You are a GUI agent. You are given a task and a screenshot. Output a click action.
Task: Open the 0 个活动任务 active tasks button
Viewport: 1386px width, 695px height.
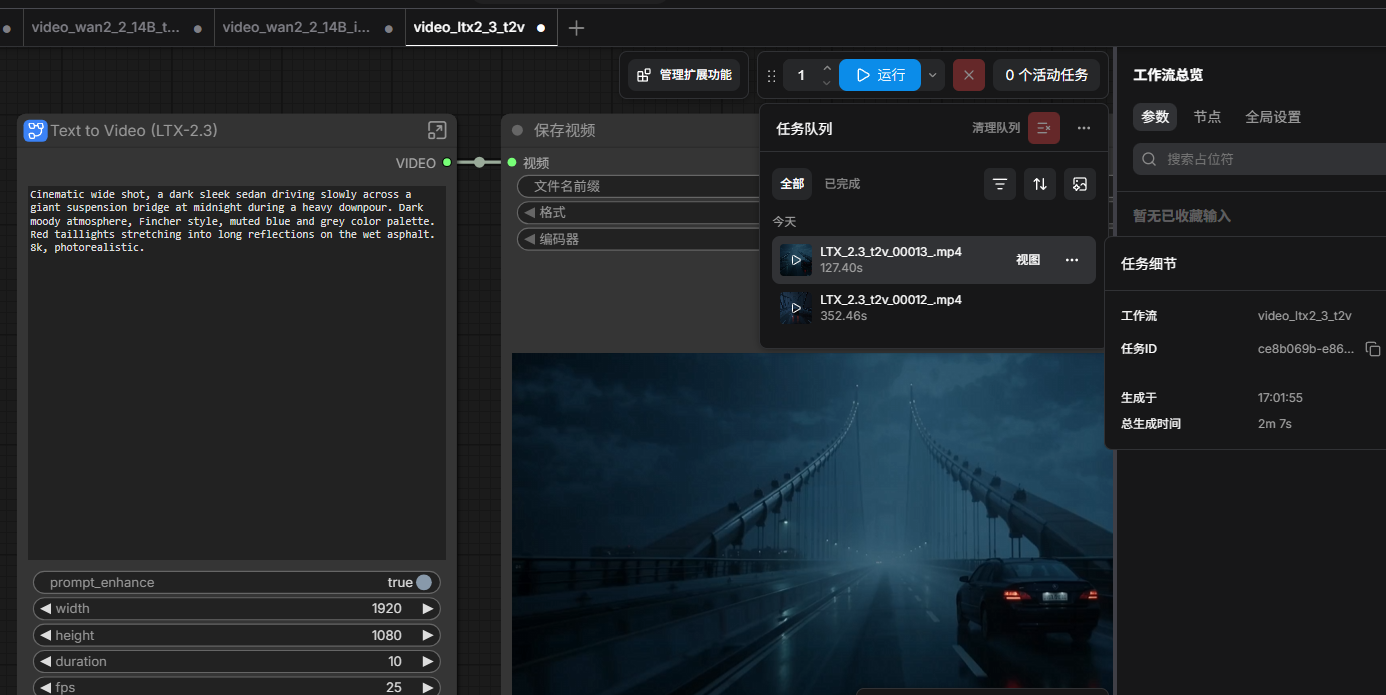click(x=1046, y=75)
